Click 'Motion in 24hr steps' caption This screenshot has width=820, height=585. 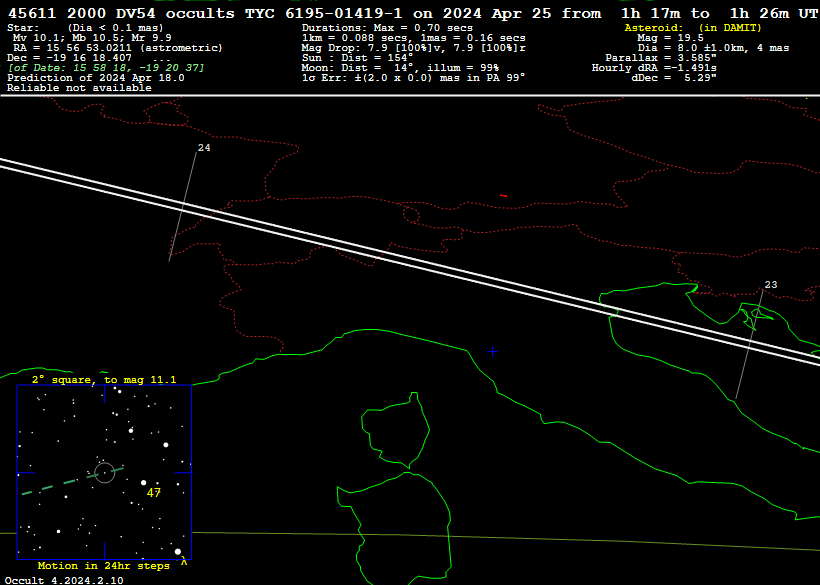[104, 566]
